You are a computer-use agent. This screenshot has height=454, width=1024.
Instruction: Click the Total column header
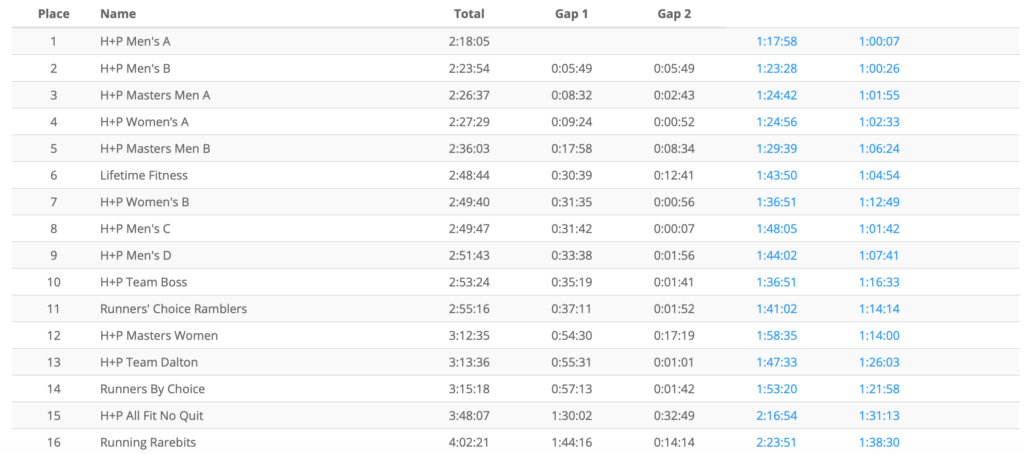(x=468, y=14)
